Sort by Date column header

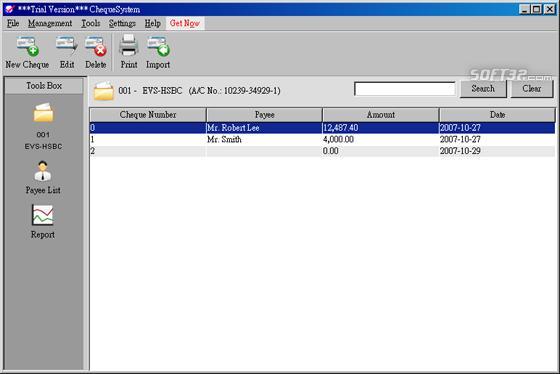(x=497, y=115)
